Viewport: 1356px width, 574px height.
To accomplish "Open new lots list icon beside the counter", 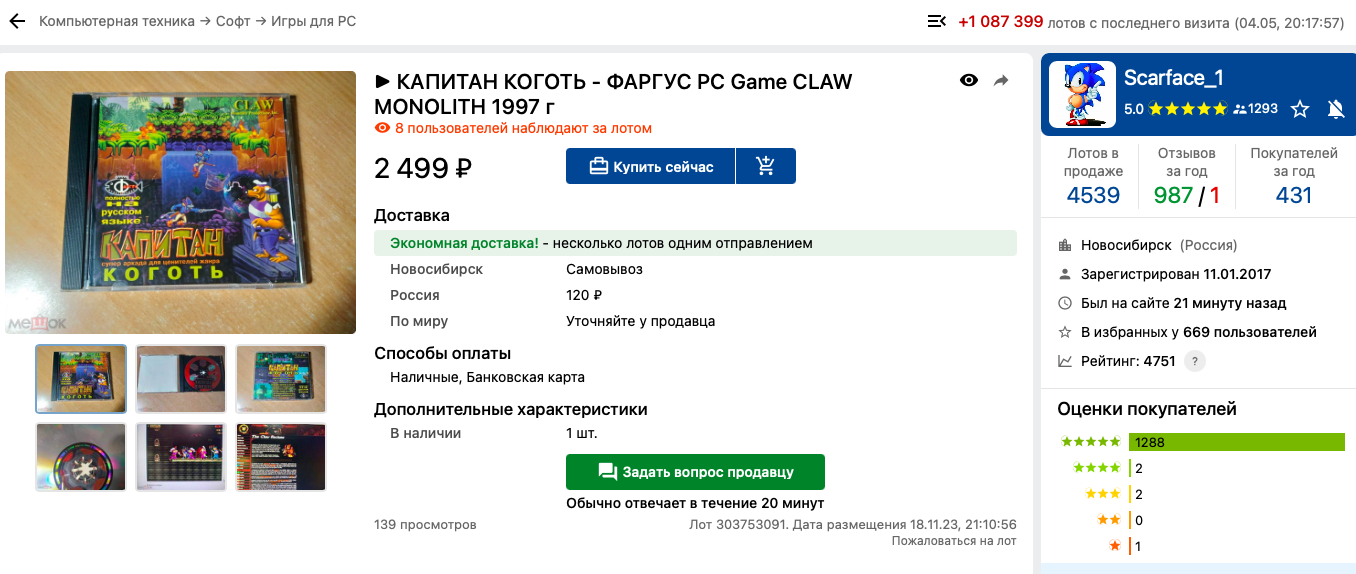I will (x=937, y=21).
